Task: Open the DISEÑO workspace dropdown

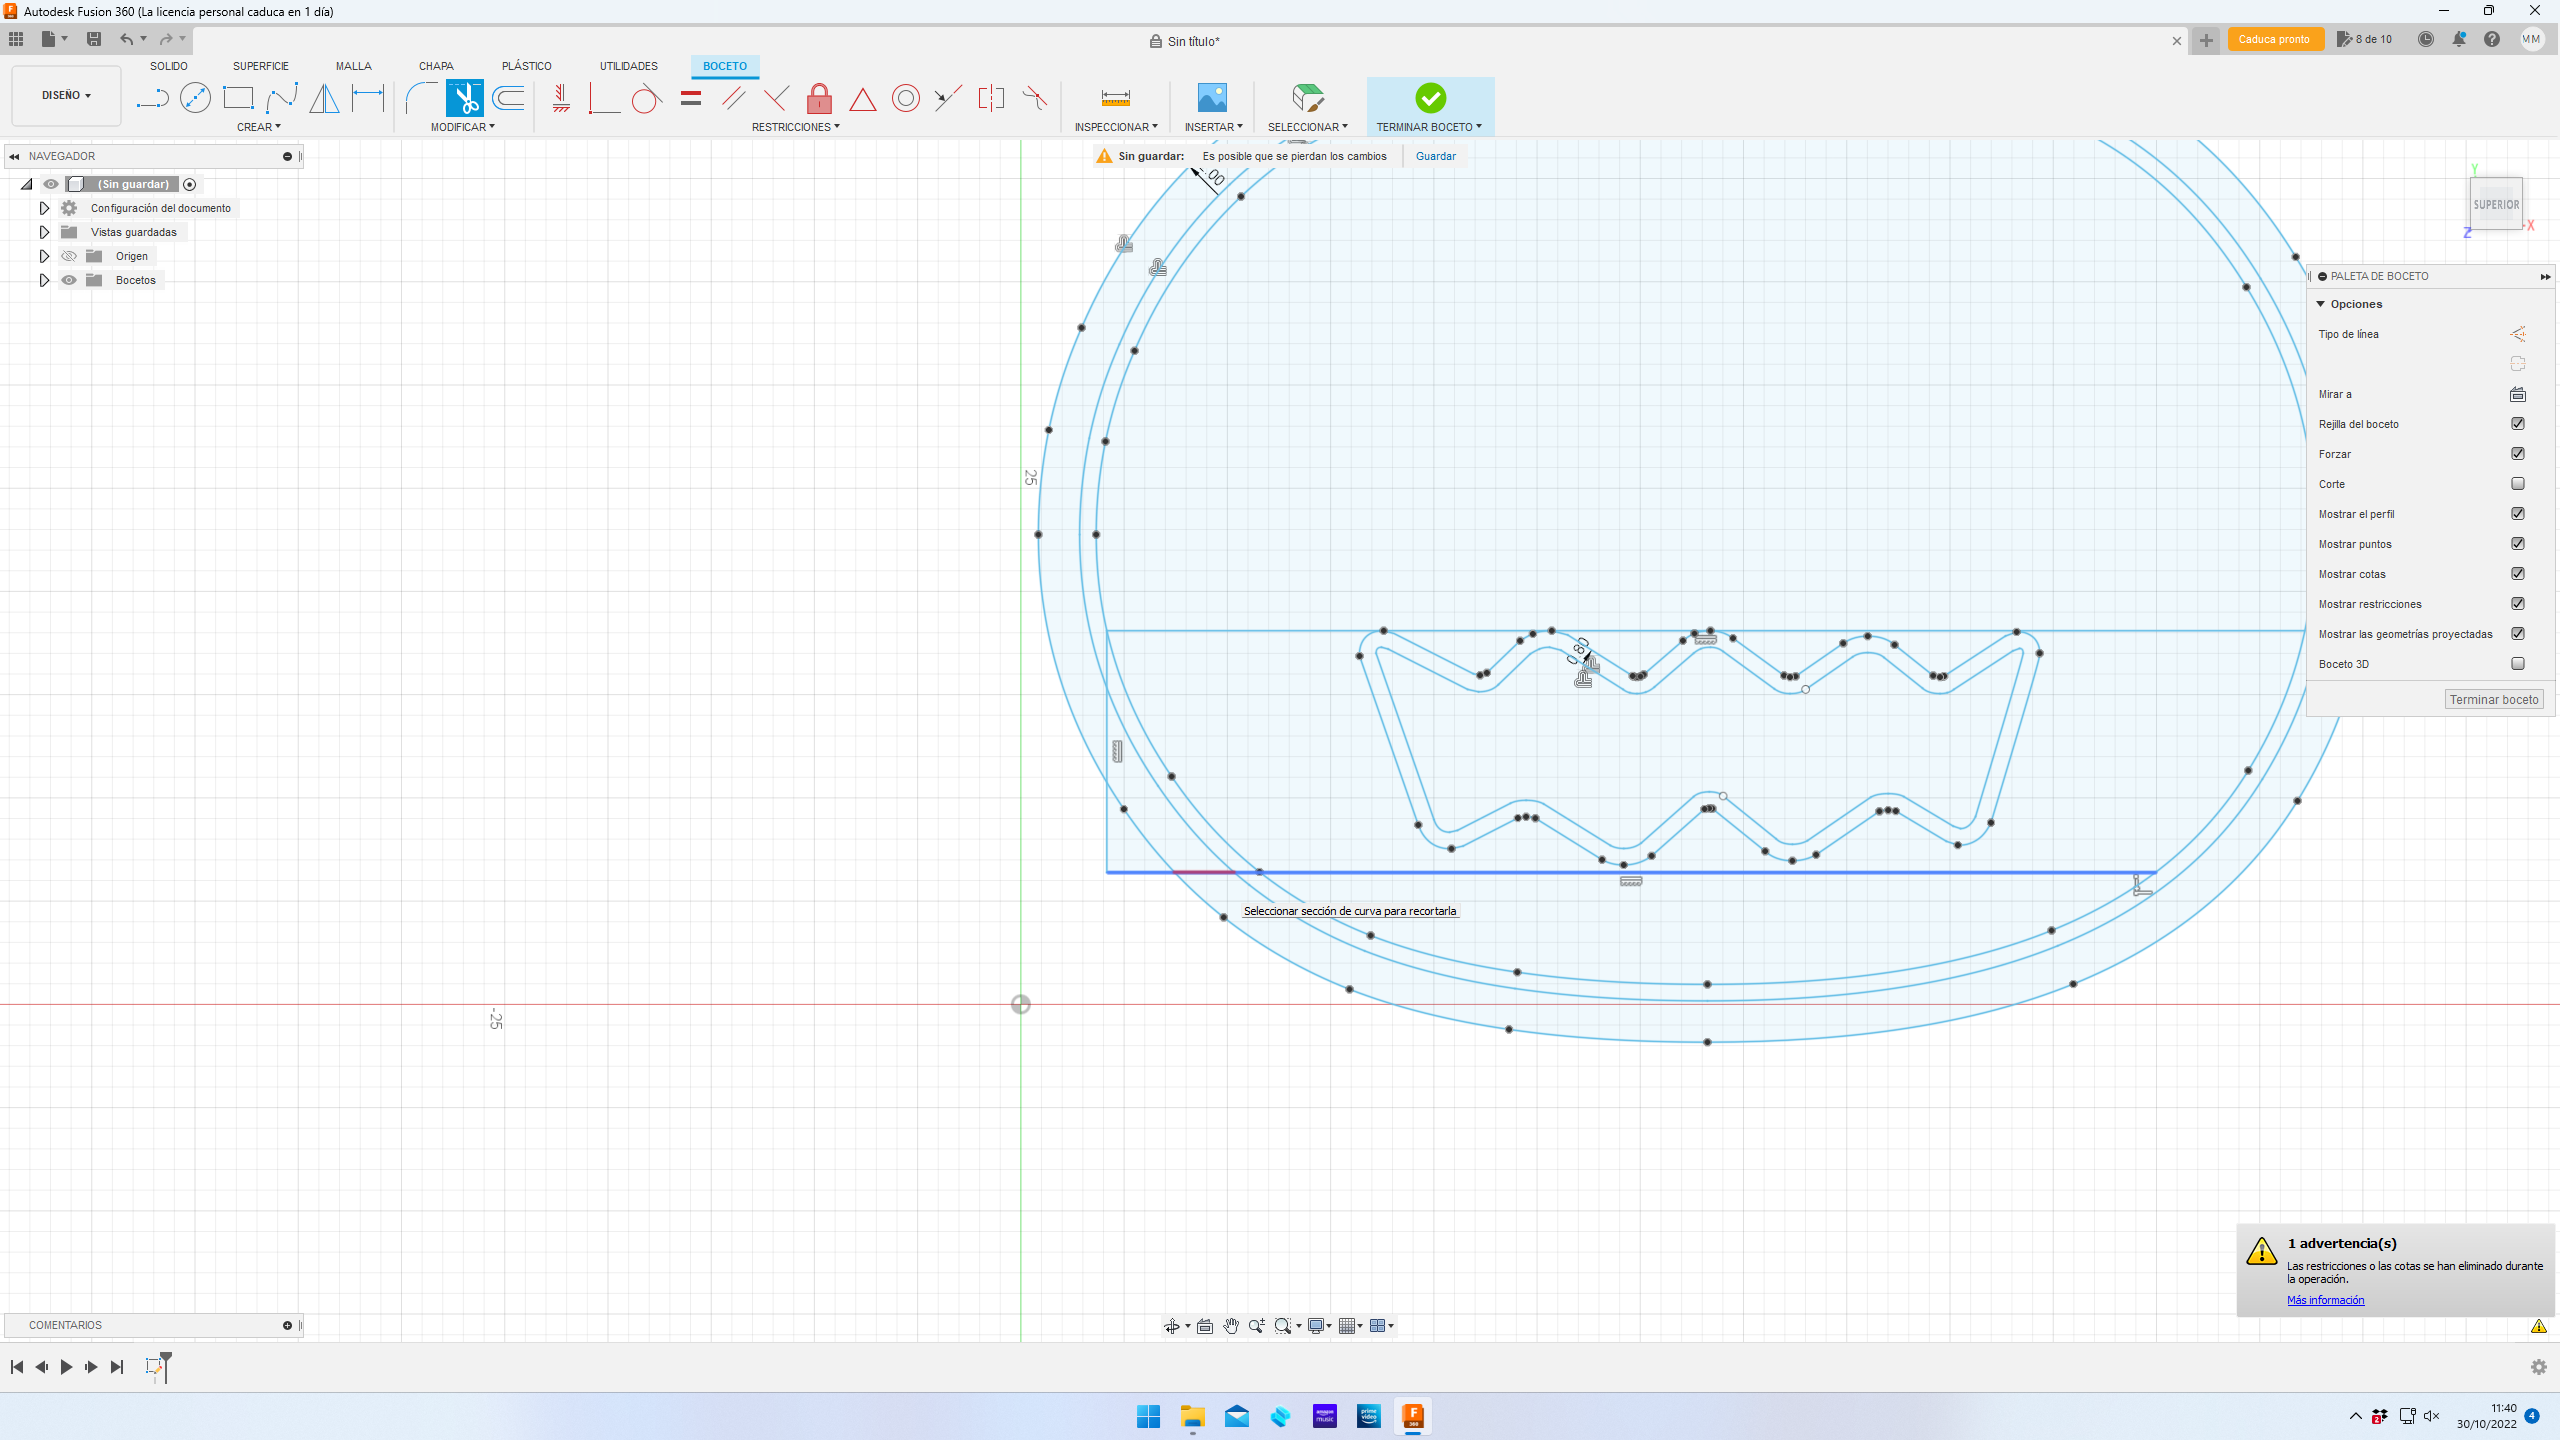Action: click(x=66, y=96)
